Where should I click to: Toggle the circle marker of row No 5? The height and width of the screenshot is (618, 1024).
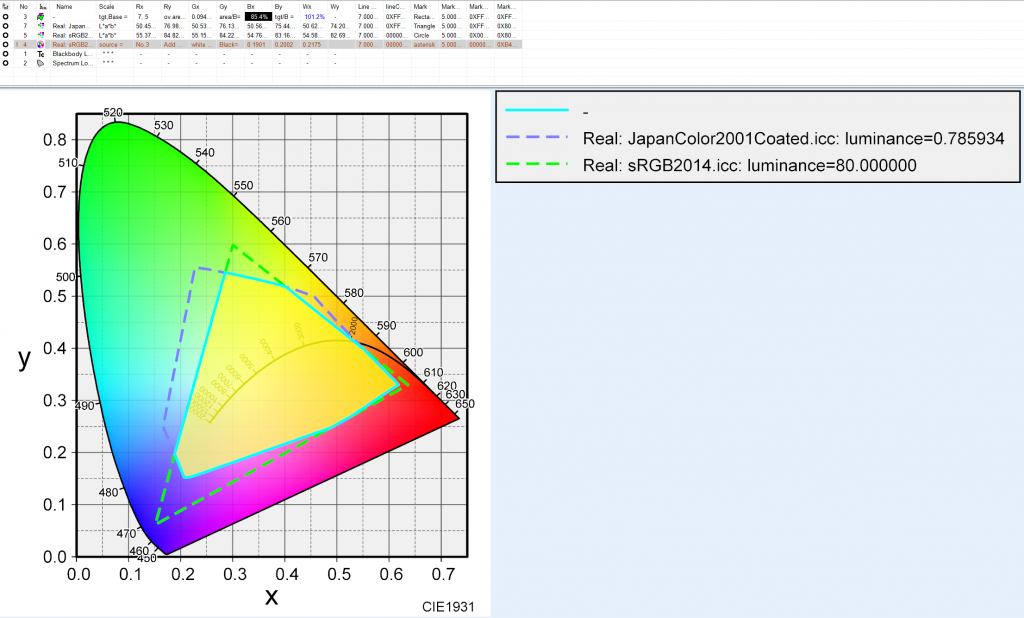(6, 35)
